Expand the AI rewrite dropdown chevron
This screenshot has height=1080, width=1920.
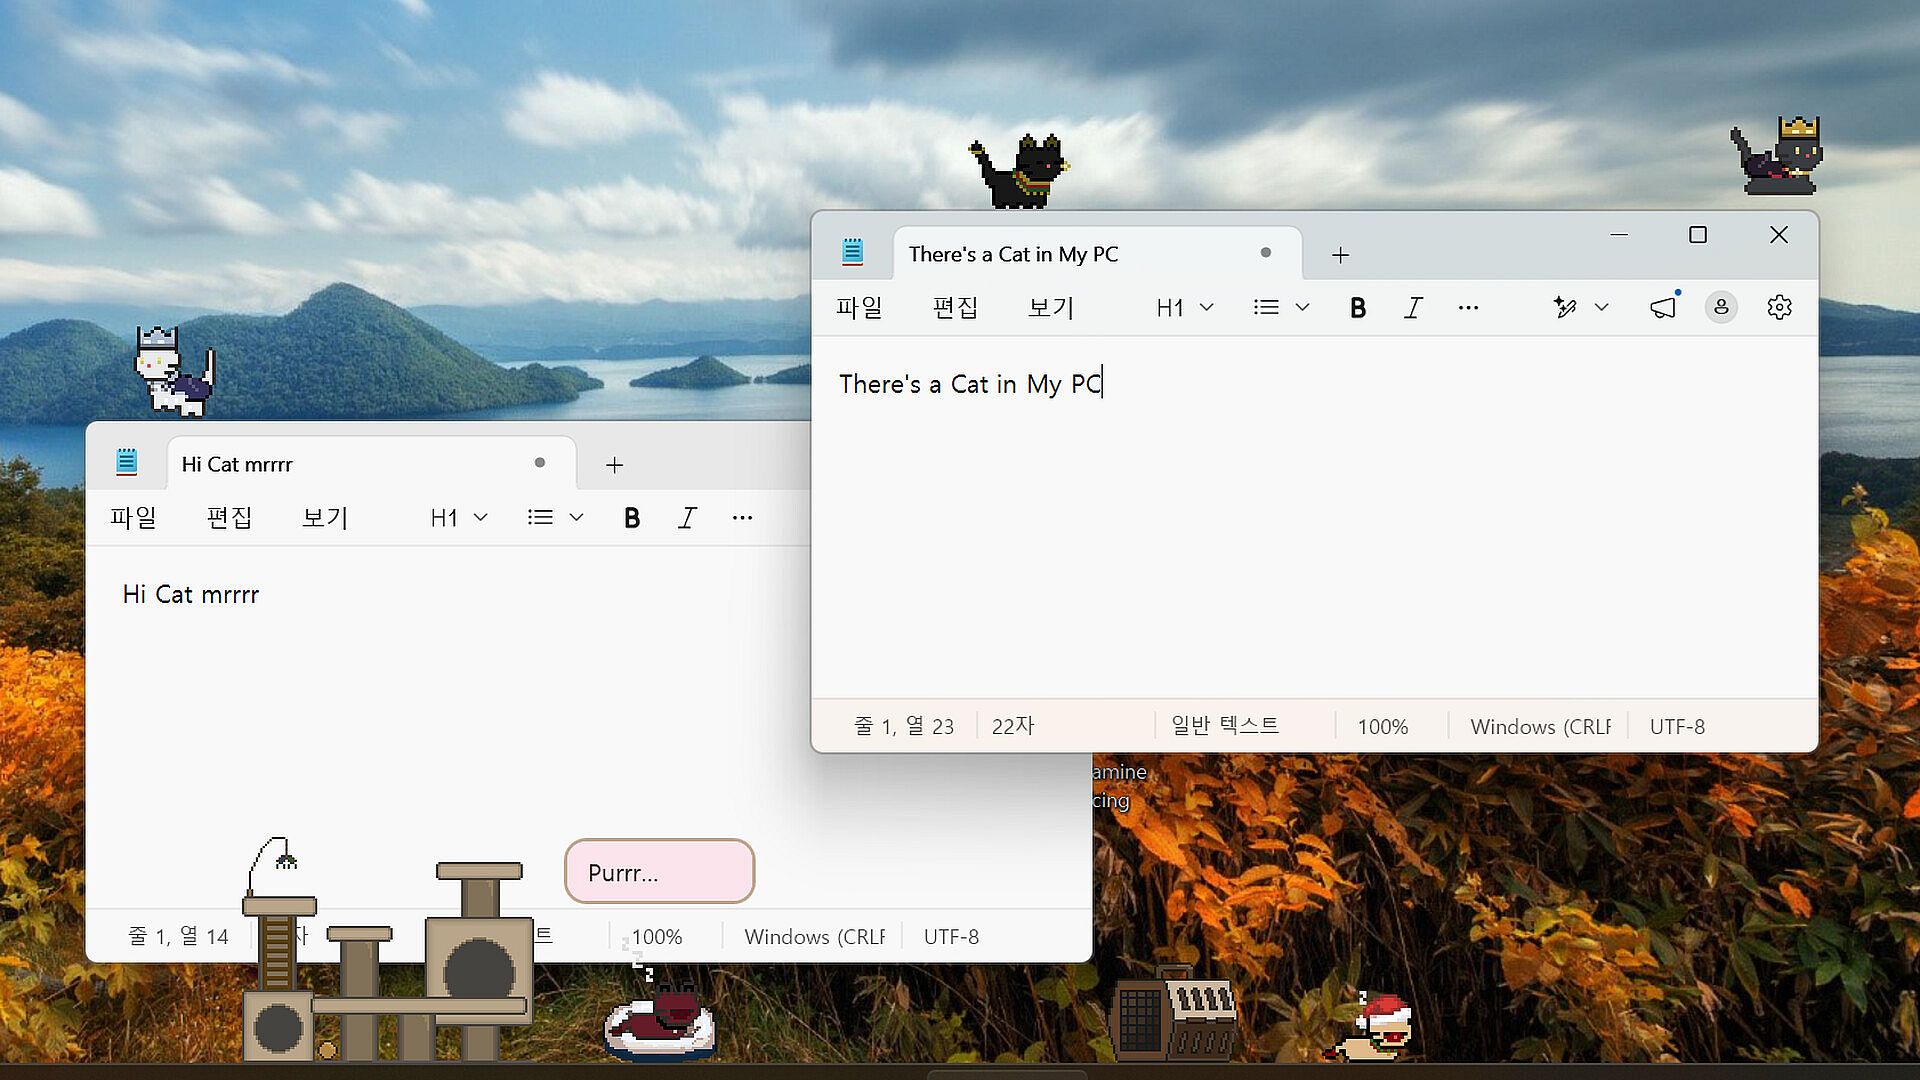click(1601, 307)
